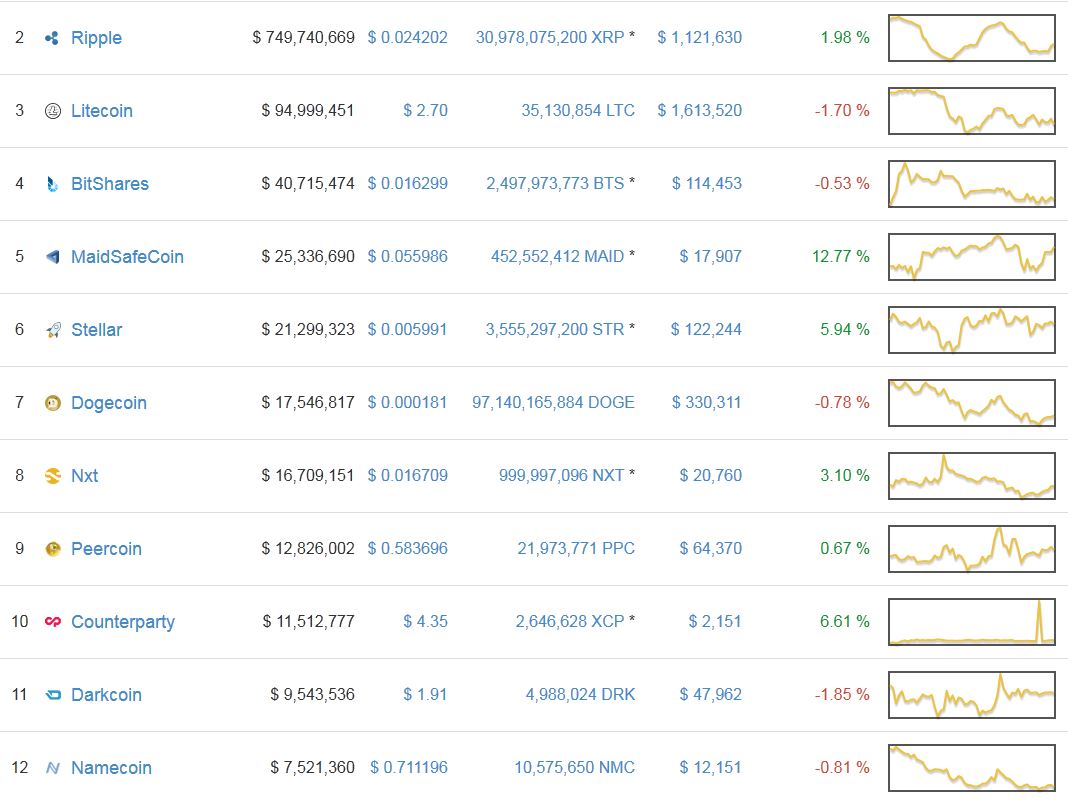The width and height of the screenshot is (1068, 801).
Task: Click Dogecoin volume $ 330,311
Action: tap(706, 403)
